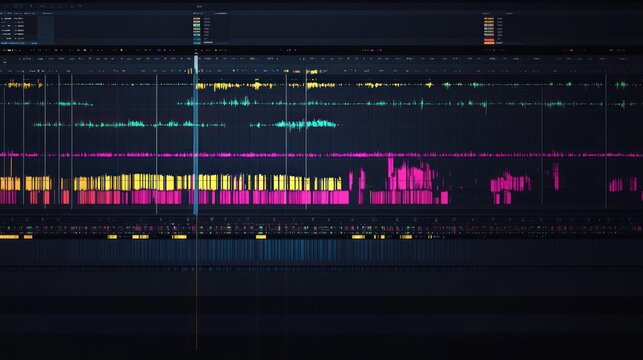Select the magenta waveform track spanning the timeline
Image resolution: width=643 pixels, height=360 pixels.
tap(322, 155)
